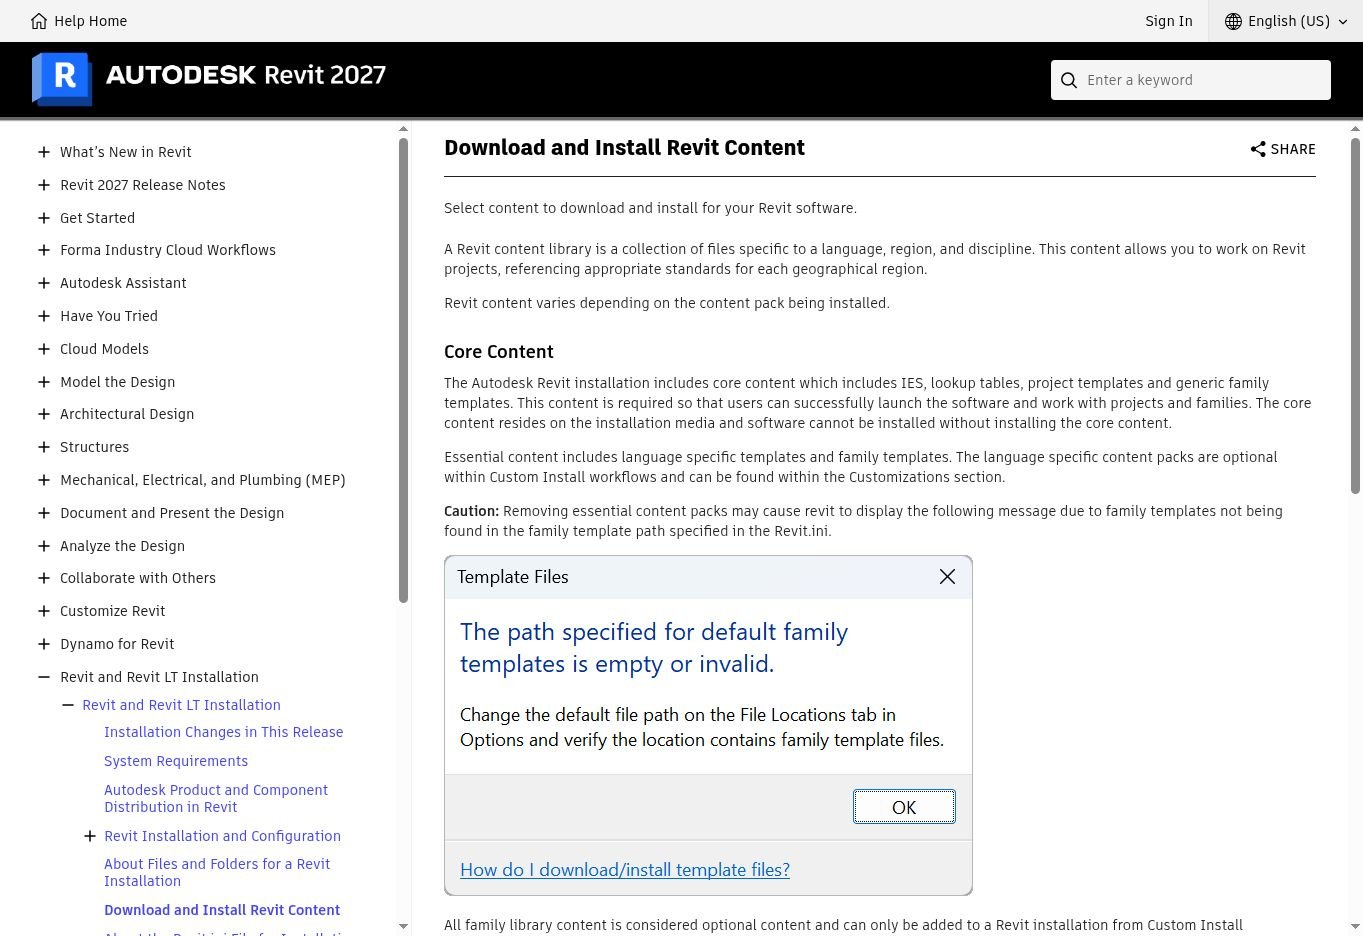Go to Help Home
This screenshot has height=936, width=1363.
click(79, 21)
